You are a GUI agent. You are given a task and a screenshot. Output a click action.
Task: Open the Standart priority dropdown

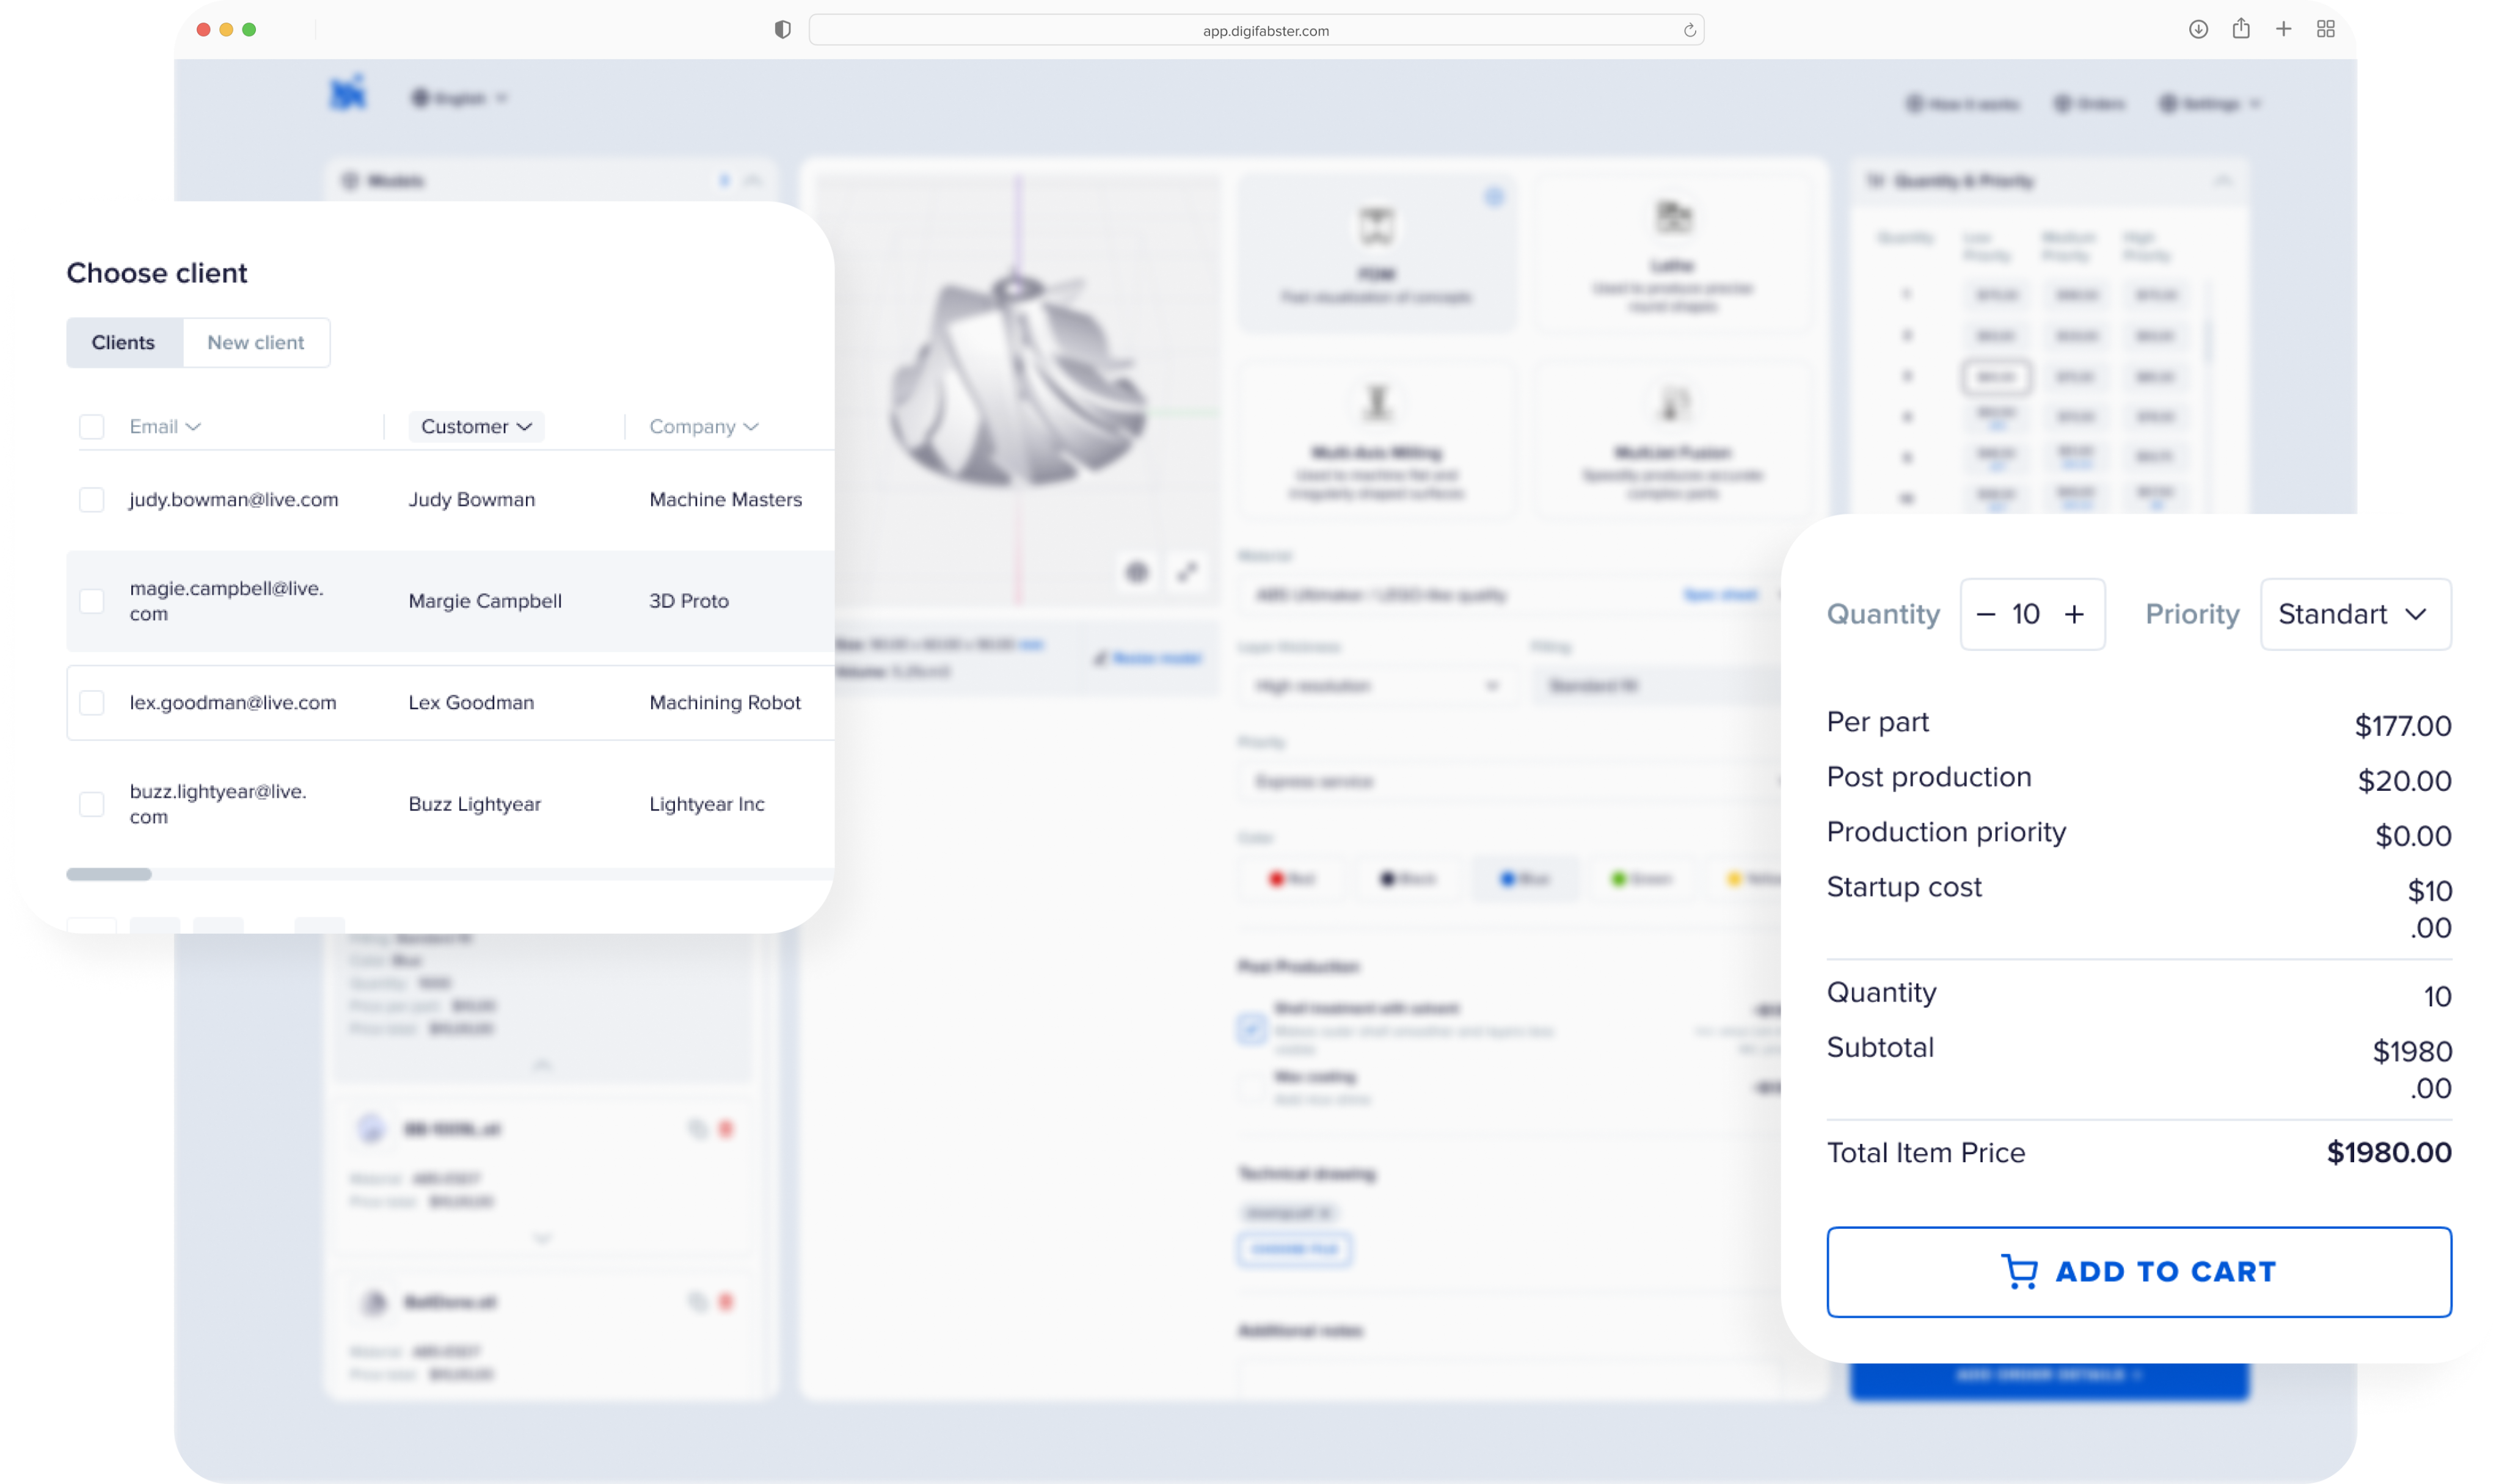click(2355, 614)
